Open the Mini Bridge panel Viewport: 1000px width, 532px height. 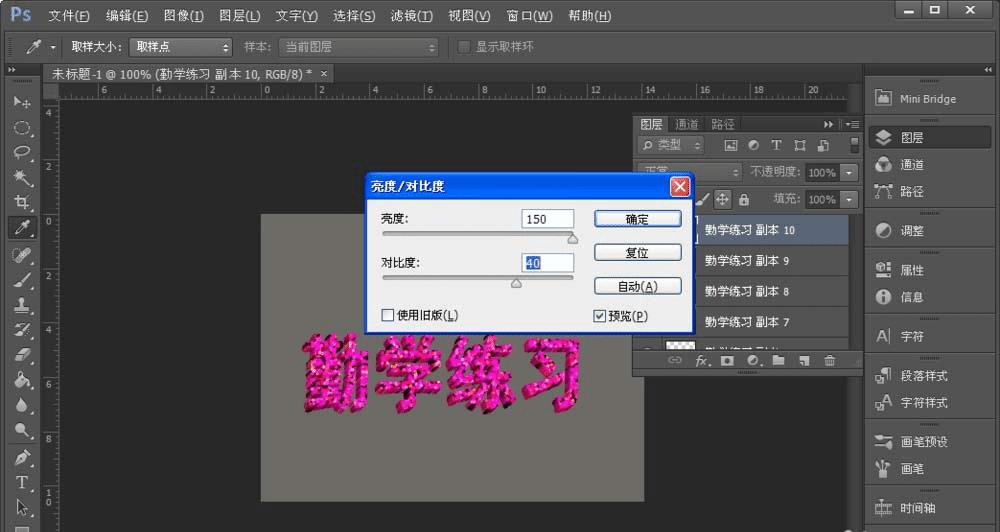click(x=916, y=99)
